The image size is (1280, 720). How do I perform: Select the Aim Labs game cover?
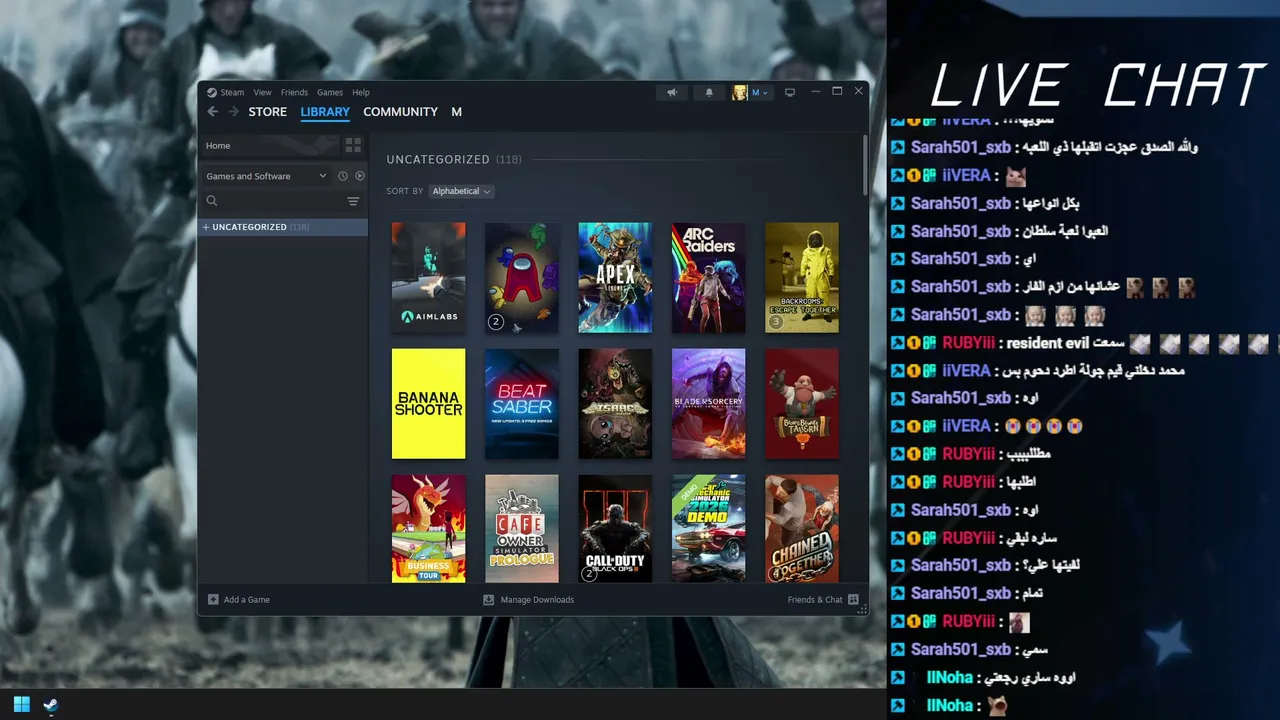[x=429, y=278]
